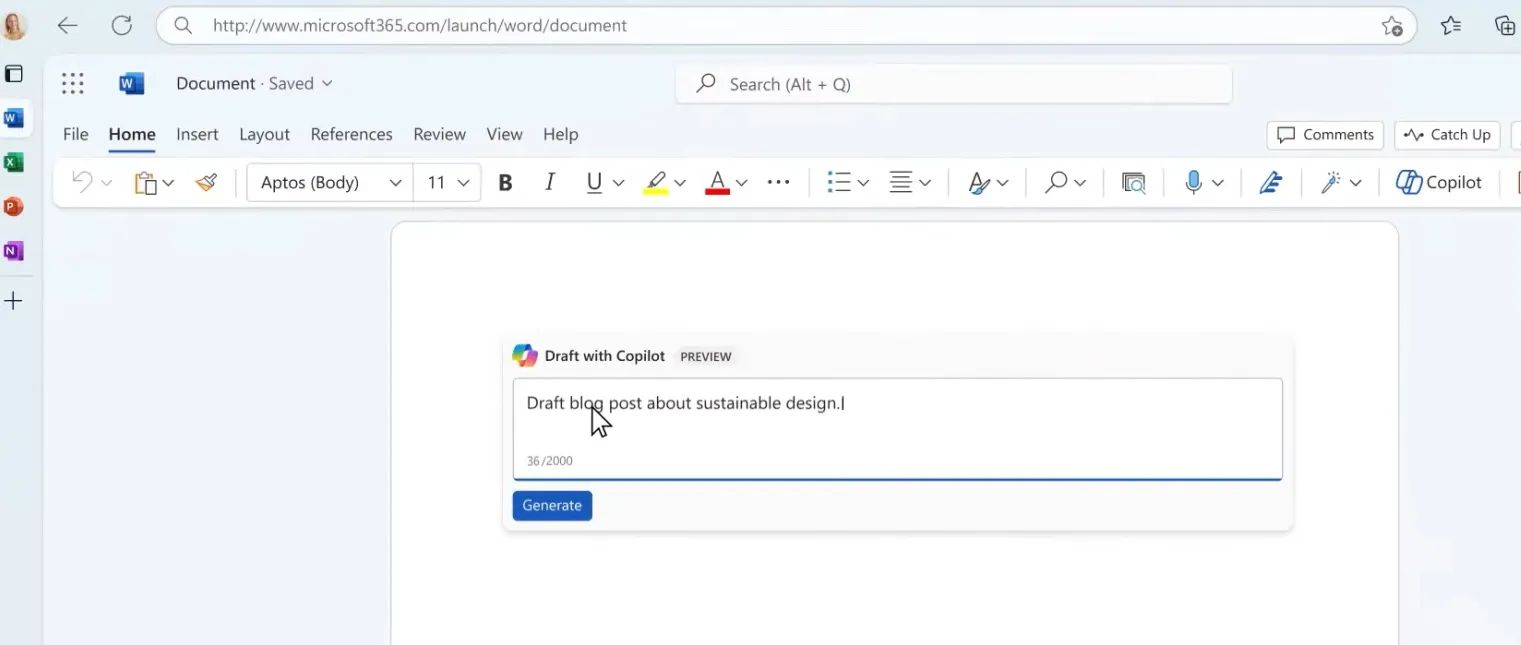This screenshot has width=1521, height=645.
Task: Click the browser back arrow
Action: pyautogui.click(x=67, y=26)
